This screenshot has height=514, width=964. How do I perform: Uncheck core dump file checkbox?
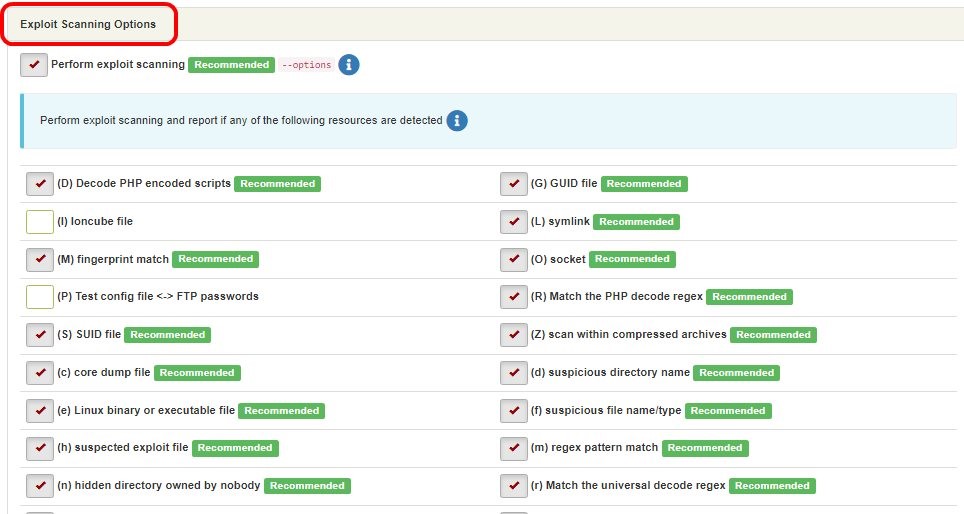[40, 373]
